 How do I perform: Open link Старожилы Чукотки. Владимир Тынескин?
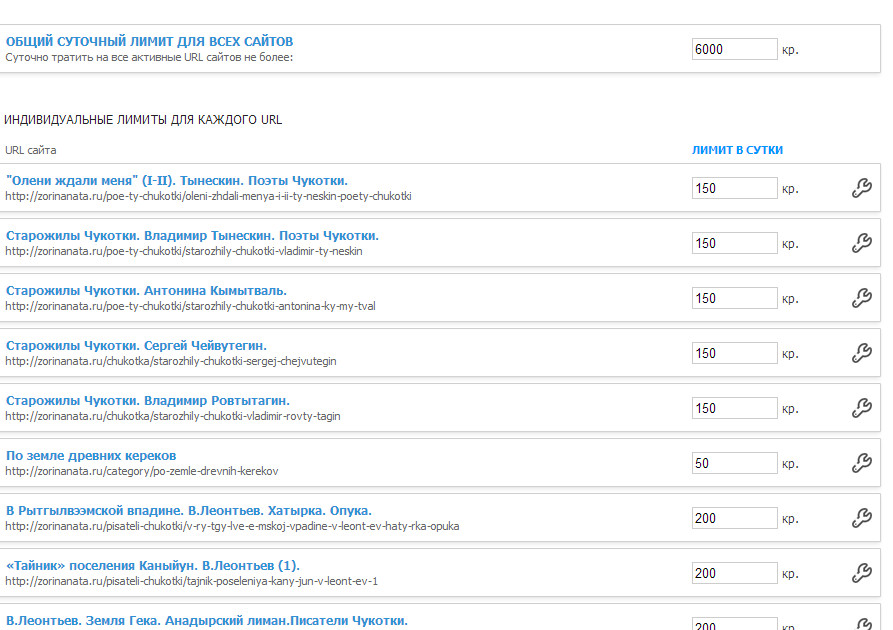pos(192,236)
